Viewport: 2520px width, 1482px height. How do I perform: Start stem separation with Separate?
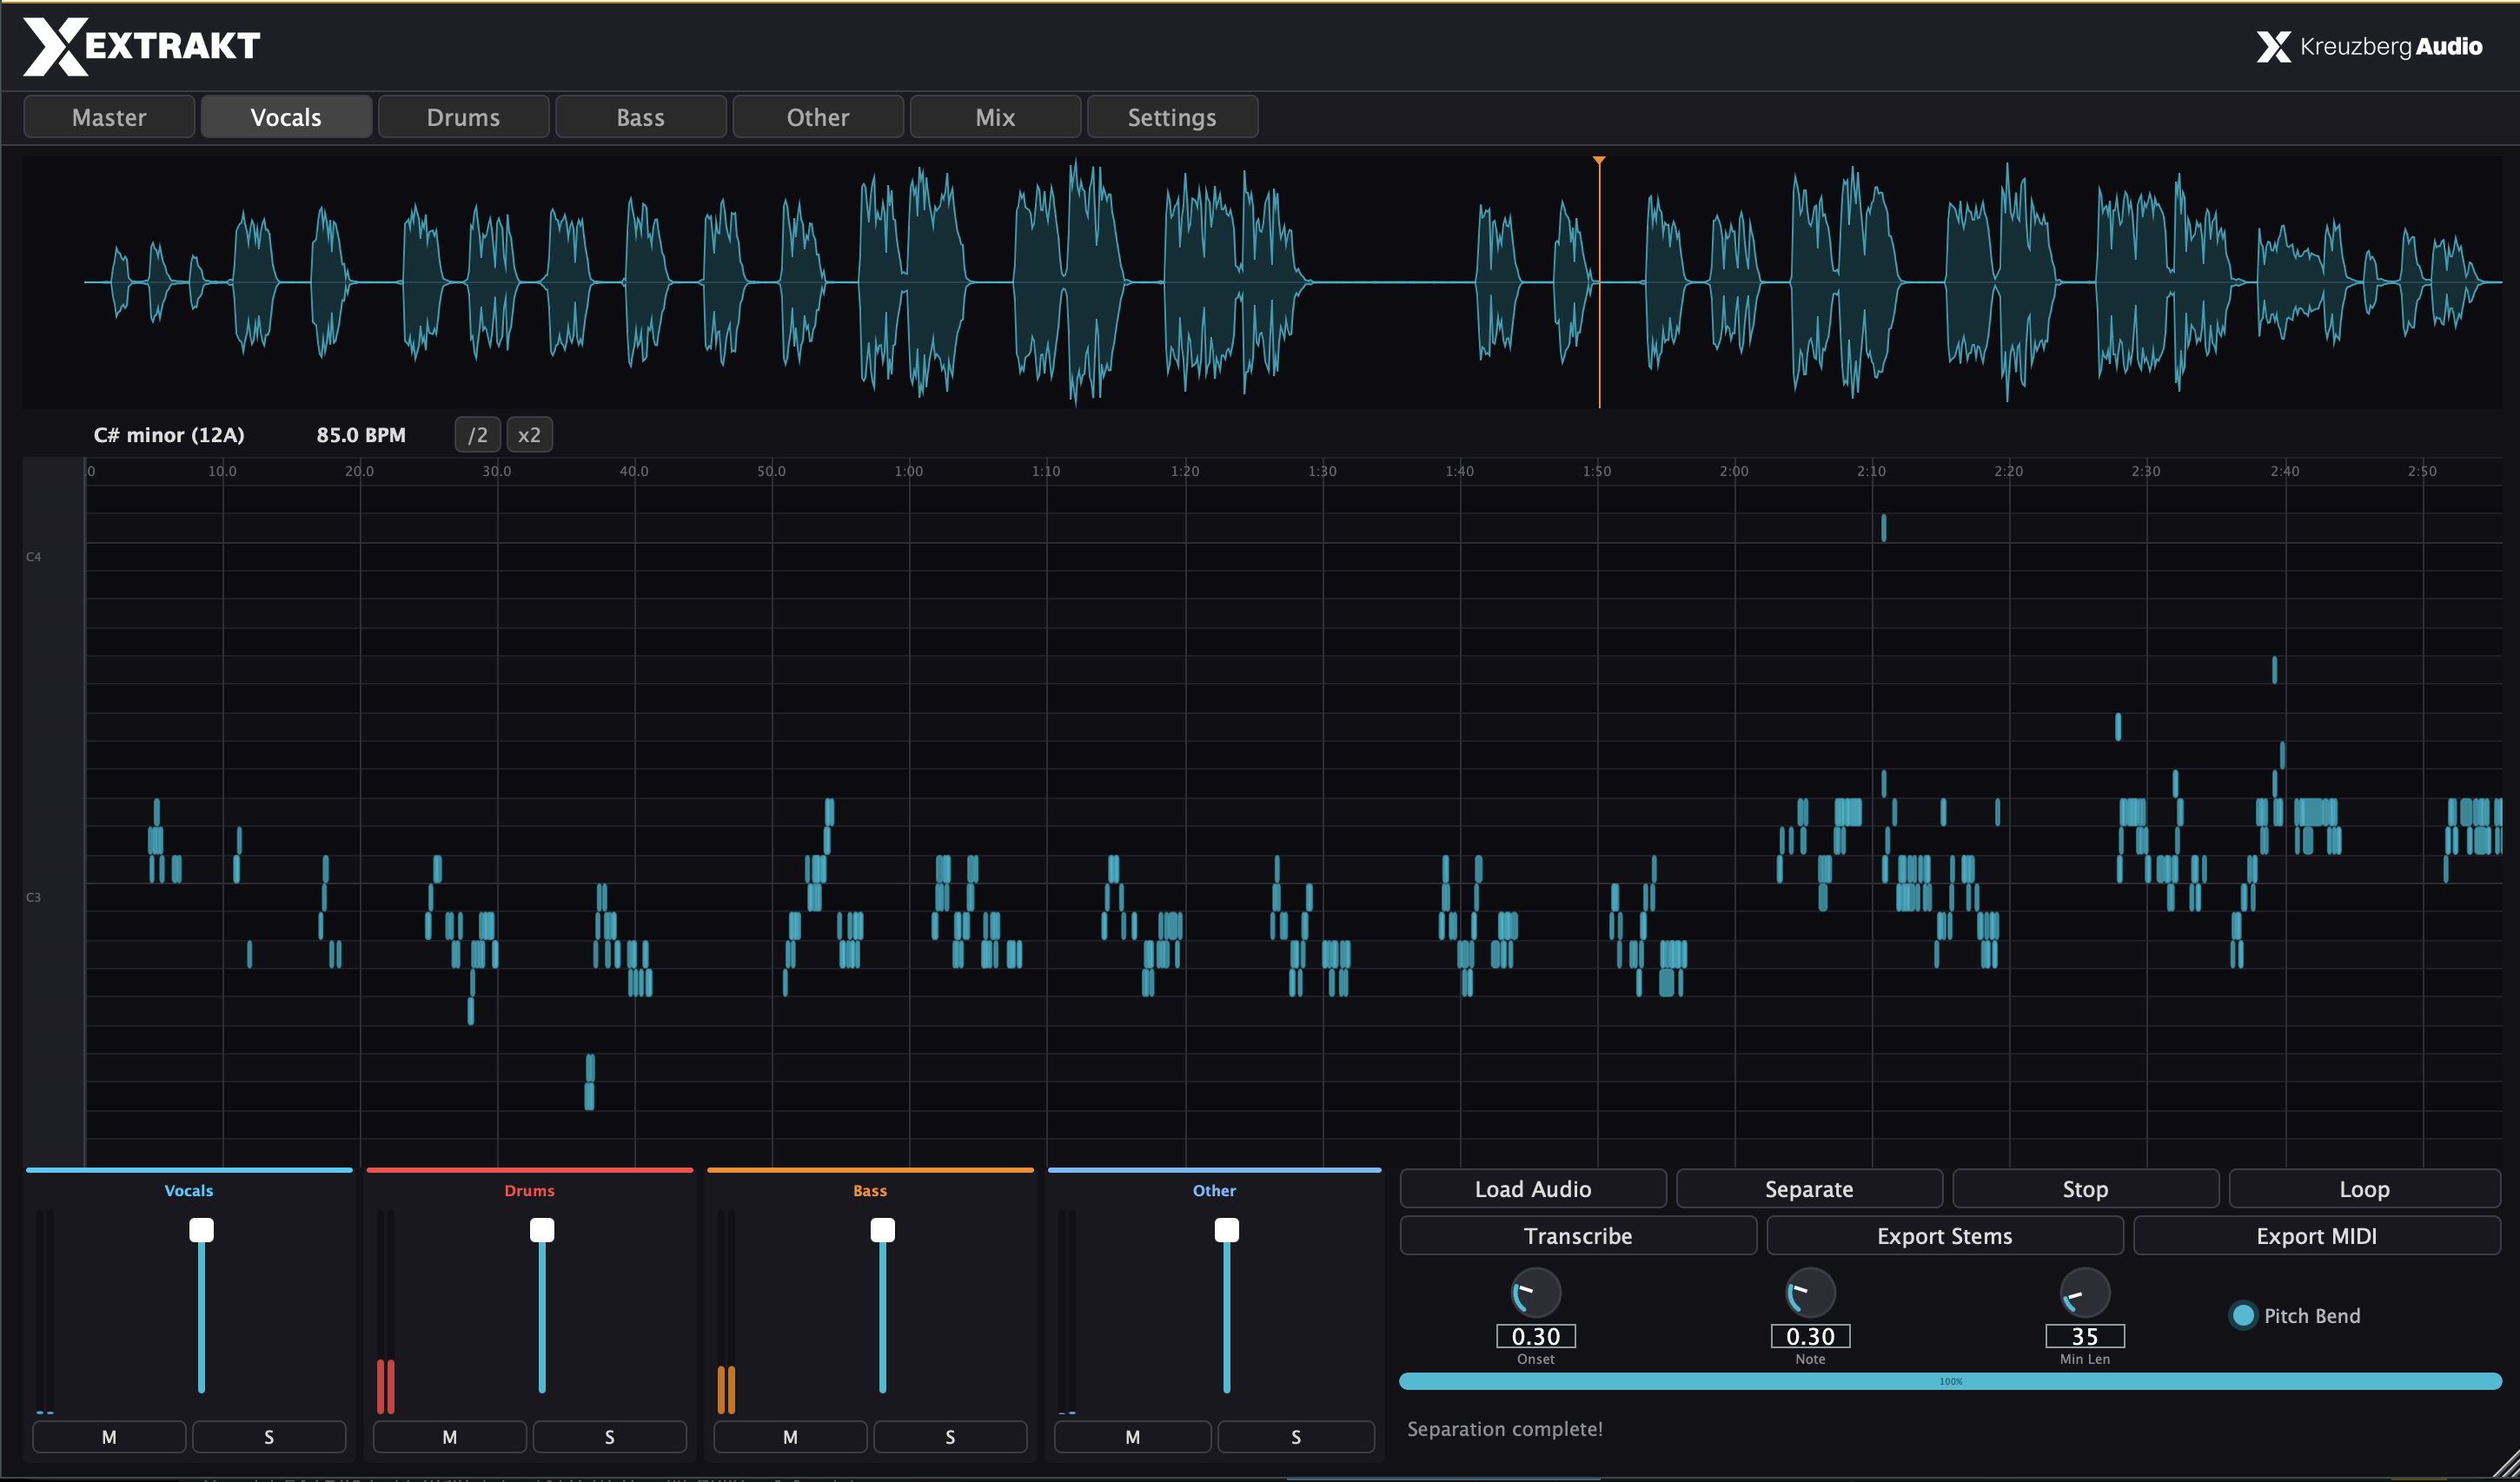1809,1189
